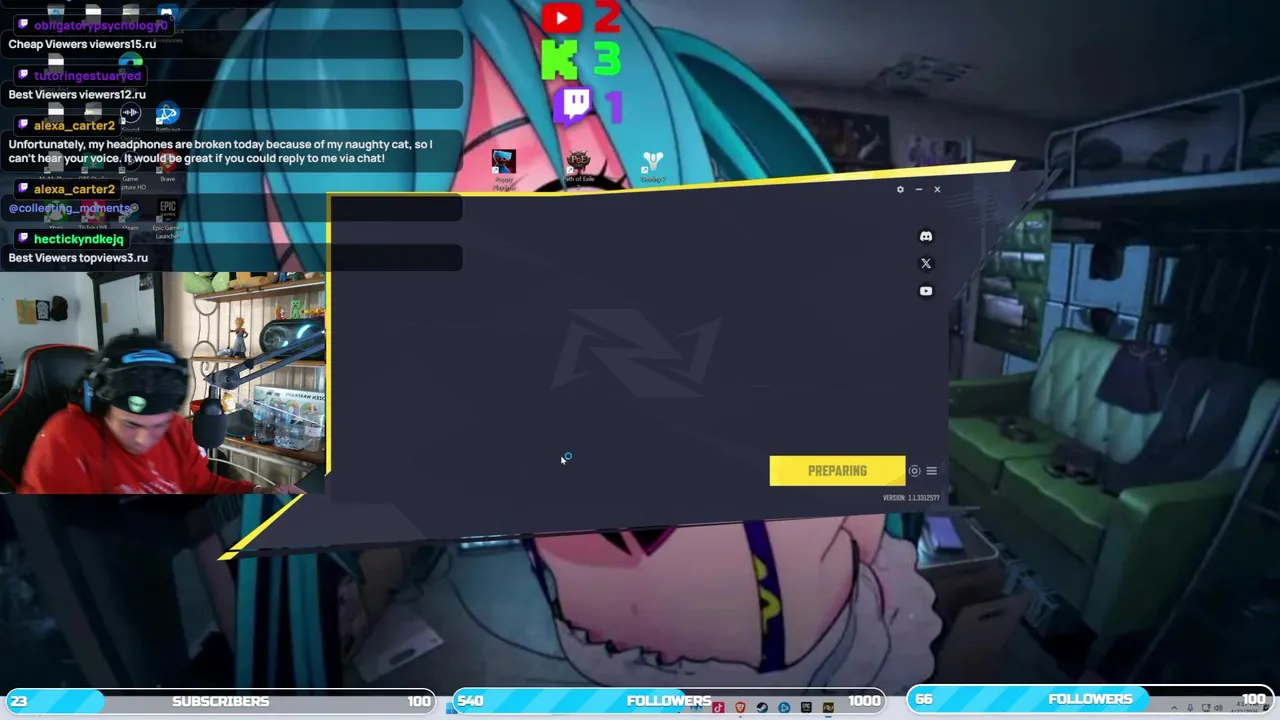The width and height of the screenshot is (1280, 720).
Task: Open launcher settings gear icon
Action: click(900, 189)
